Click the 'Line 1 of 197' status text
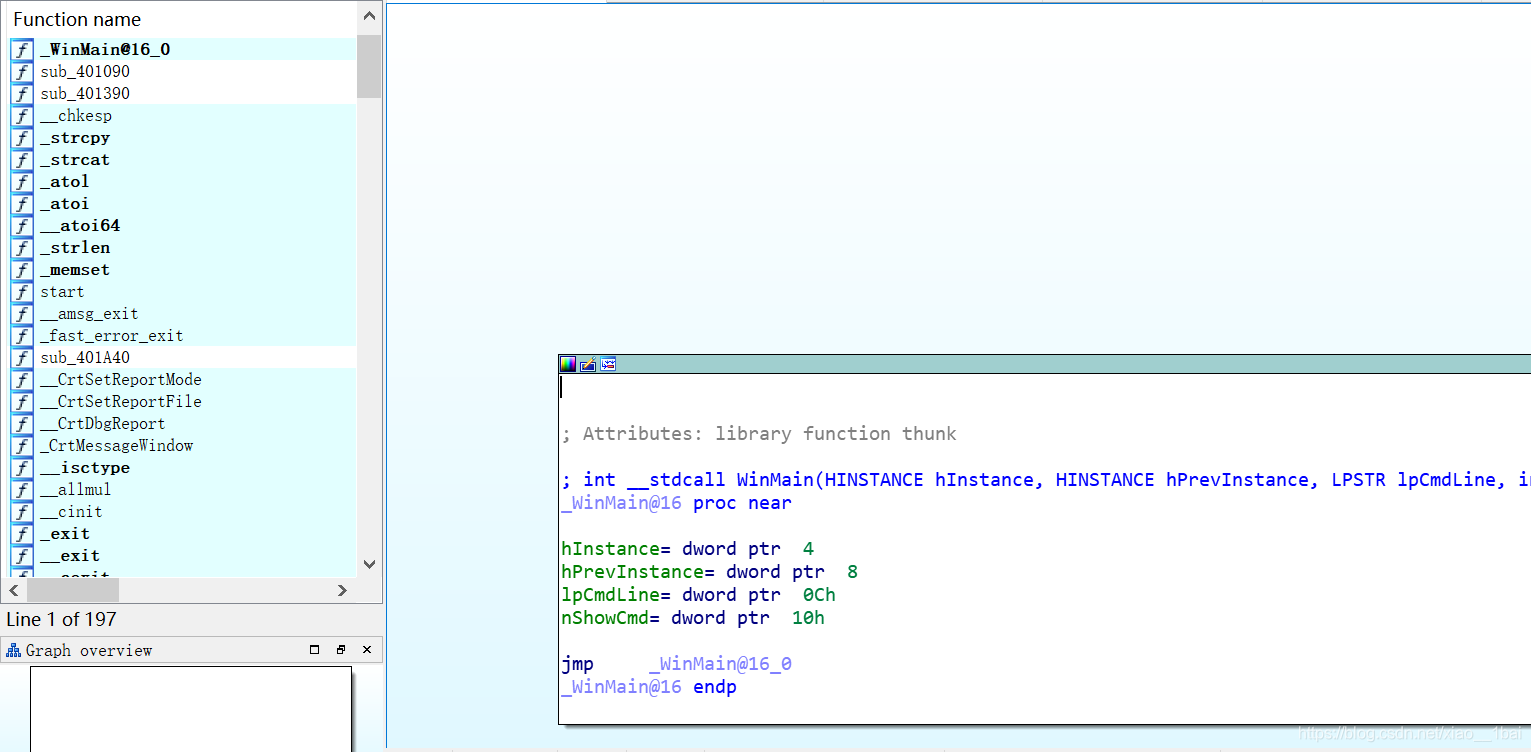The height and width of the screenshot is (752, 1531). [62, 620]
